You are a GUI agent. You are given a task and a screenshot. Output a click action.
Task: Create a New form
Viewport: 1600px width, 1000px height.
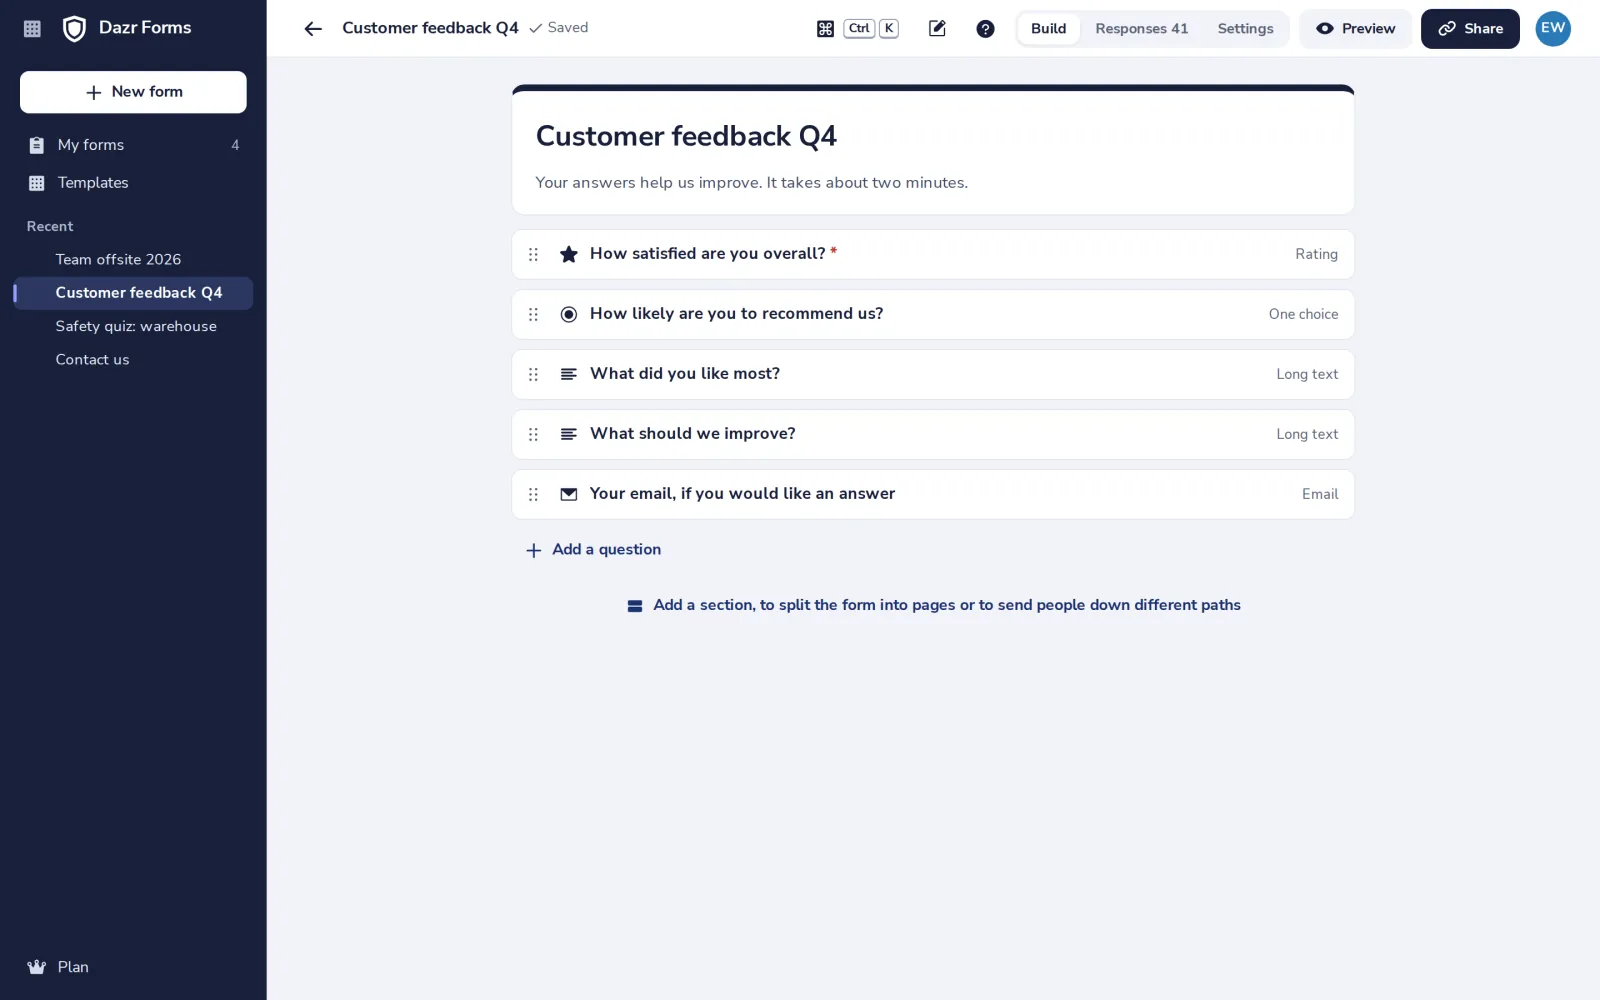click(x=133, y=92)
